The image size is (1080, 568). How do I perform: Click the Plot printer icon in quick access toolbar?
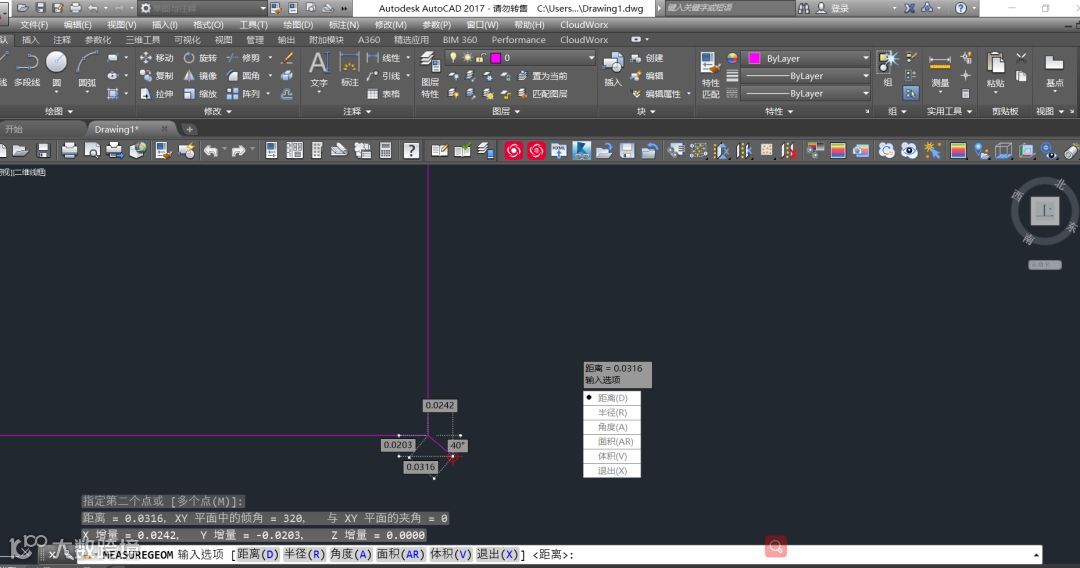click(x=75, y=8)
